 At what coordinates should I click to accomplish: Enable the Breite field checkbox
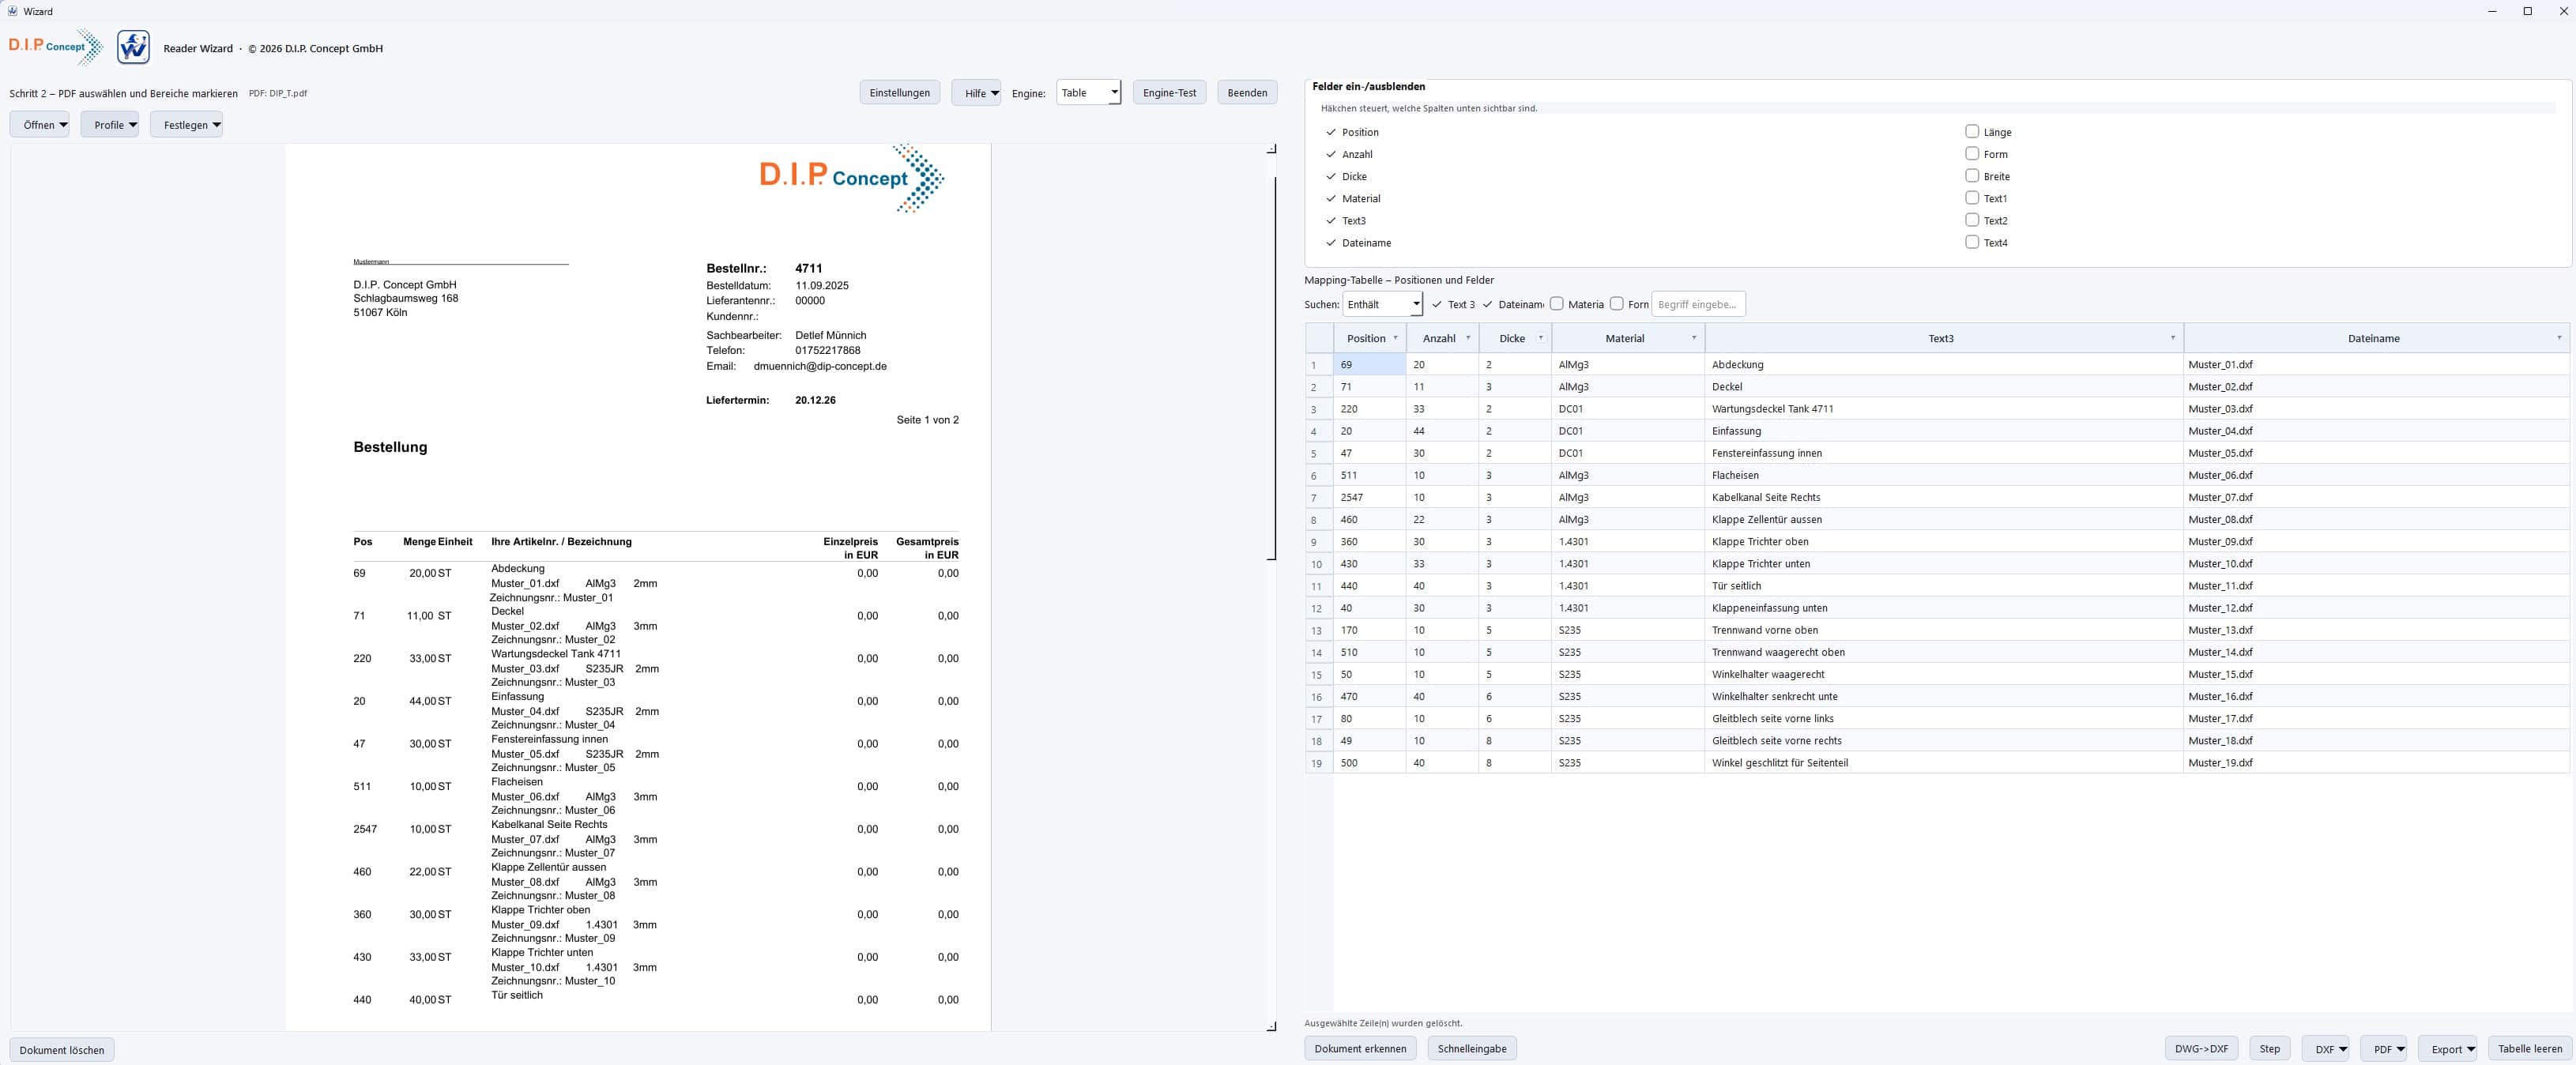[x=1972, y=175]
